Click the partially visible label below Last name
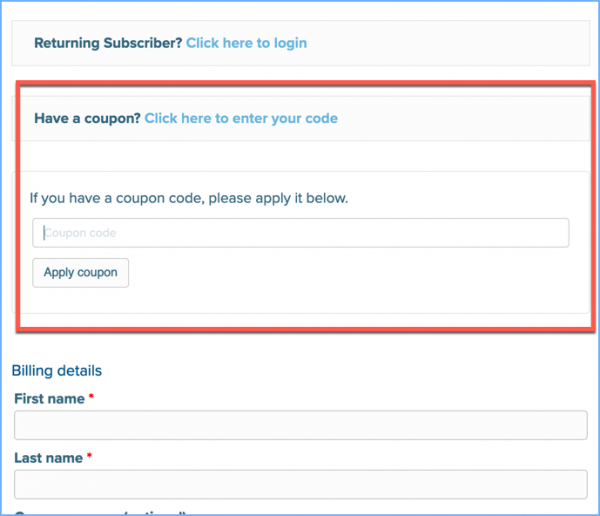The image size is (600, 516). pos(100,512)
